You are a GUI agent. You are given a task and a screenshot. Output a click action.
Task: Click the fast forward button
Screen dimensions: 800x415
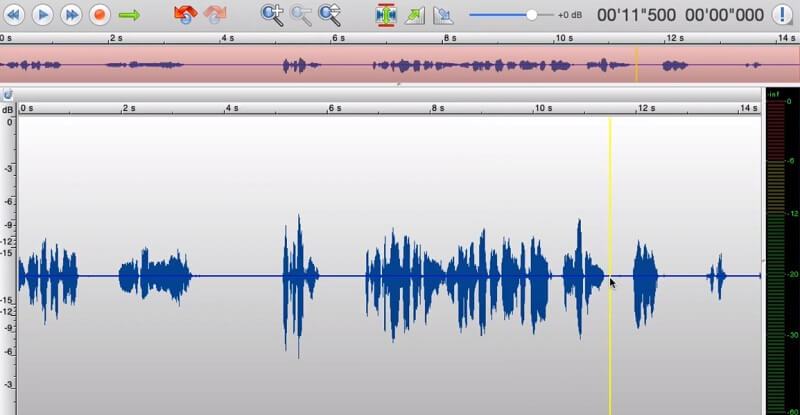coord(70,15)
